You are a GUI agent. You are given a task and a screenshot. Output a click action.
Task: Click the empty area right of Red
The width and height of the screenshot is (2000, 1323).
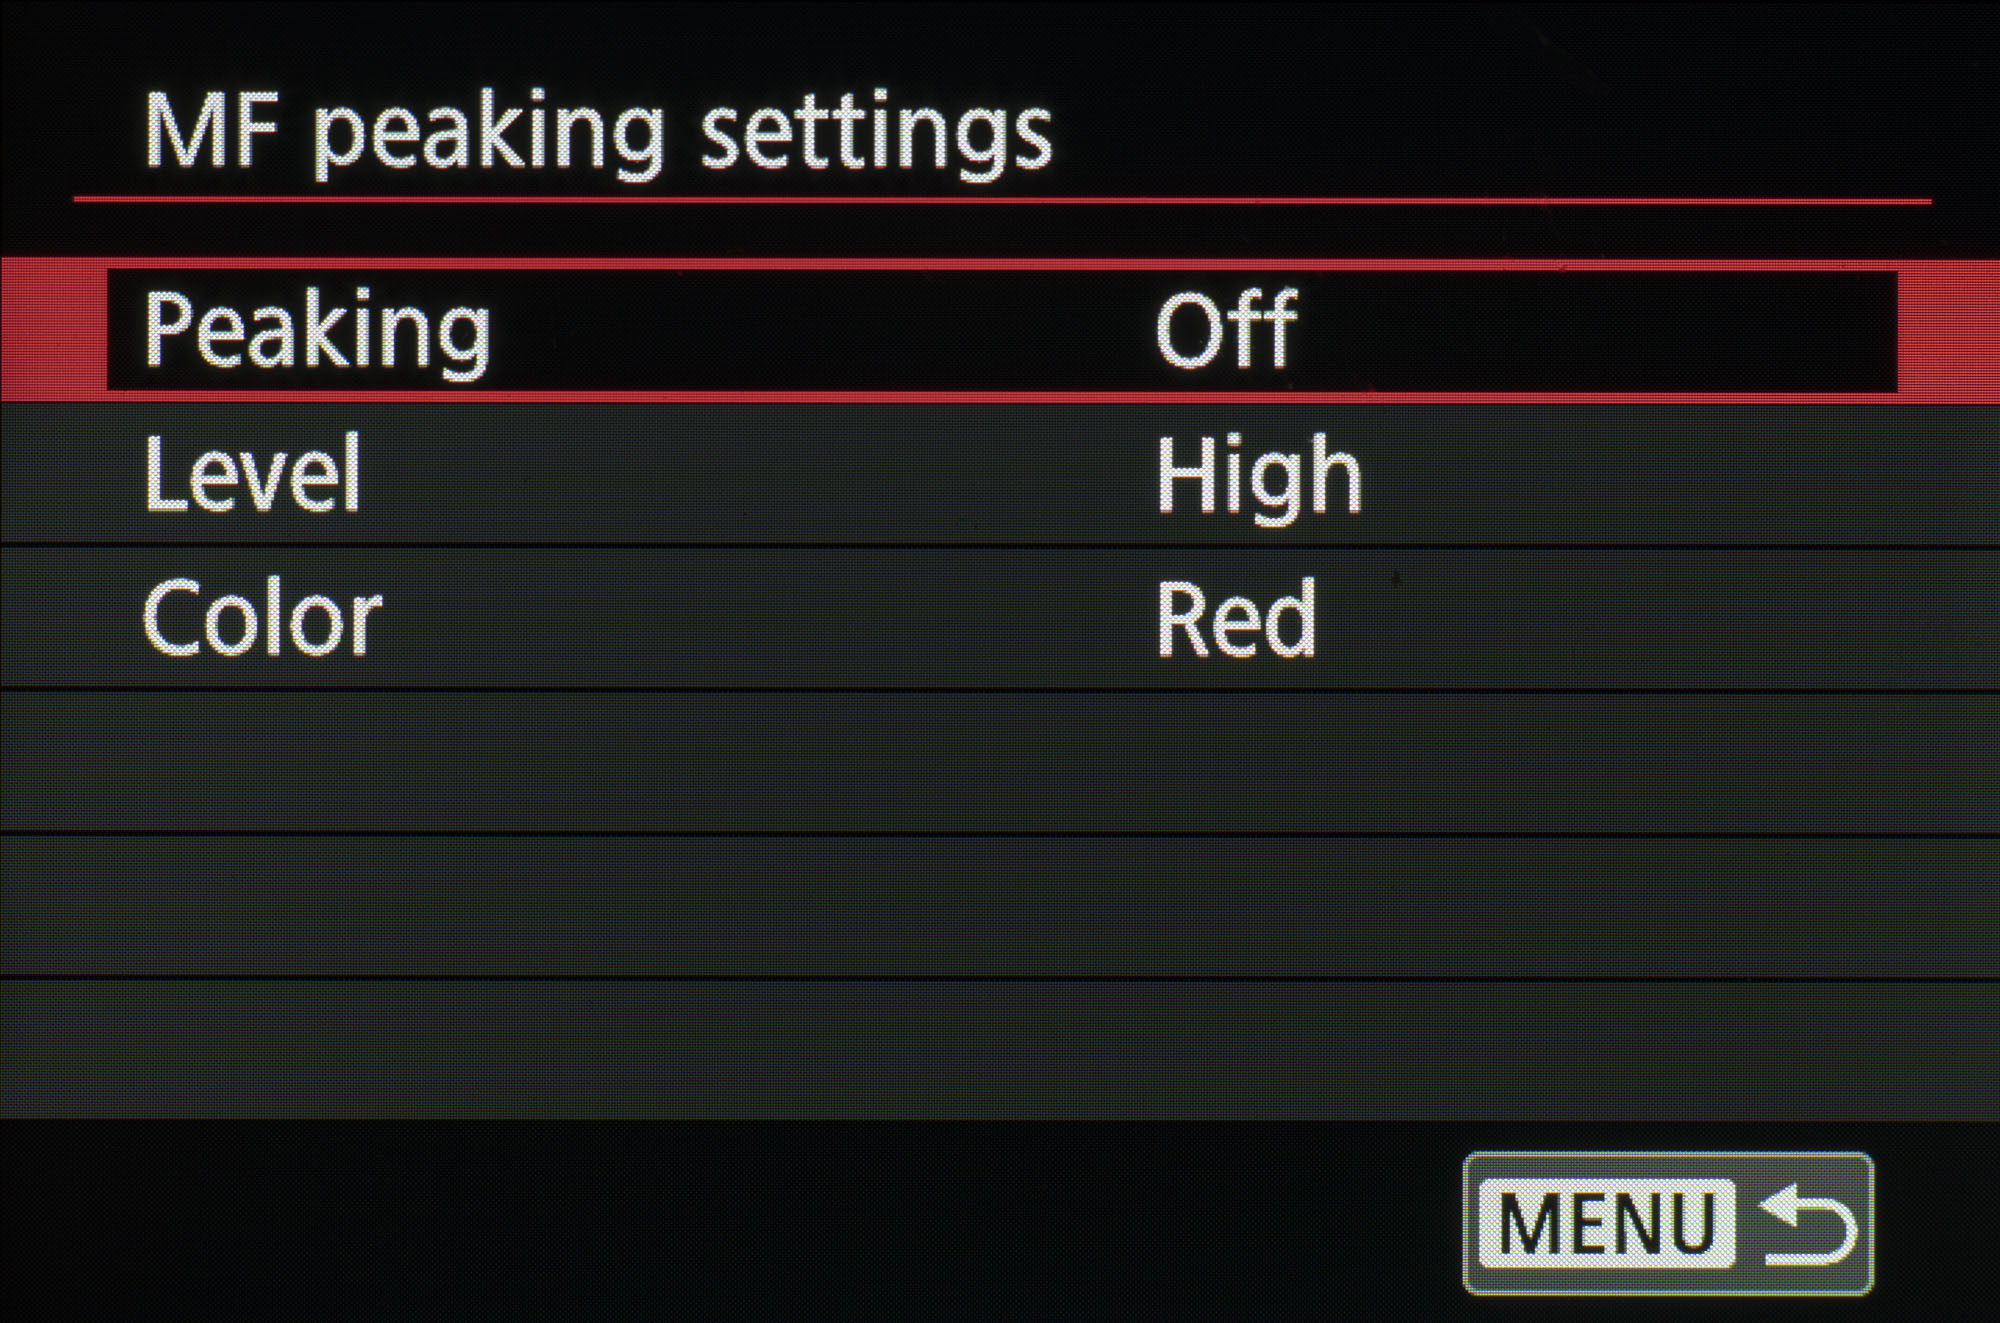coord(1660,619)
